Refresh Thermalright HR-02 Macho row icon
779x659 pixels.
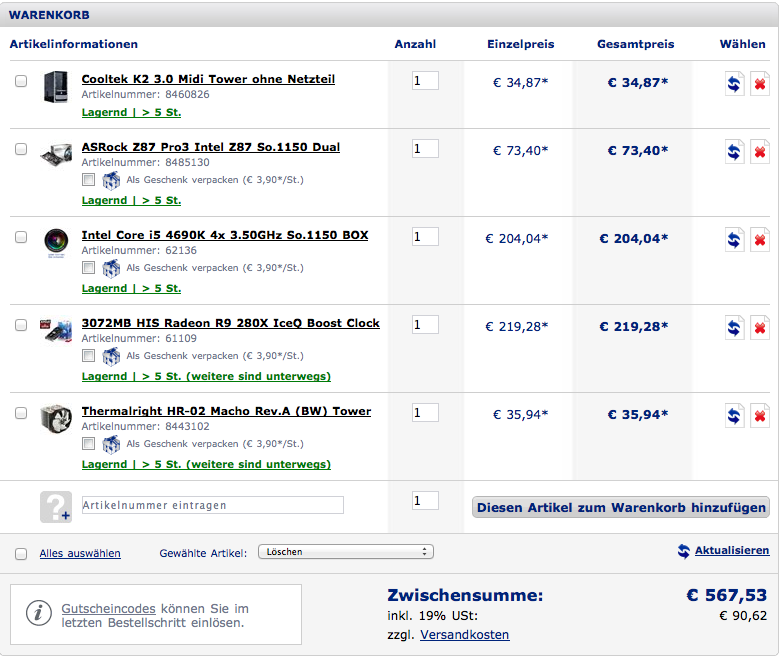pos(734,415)
